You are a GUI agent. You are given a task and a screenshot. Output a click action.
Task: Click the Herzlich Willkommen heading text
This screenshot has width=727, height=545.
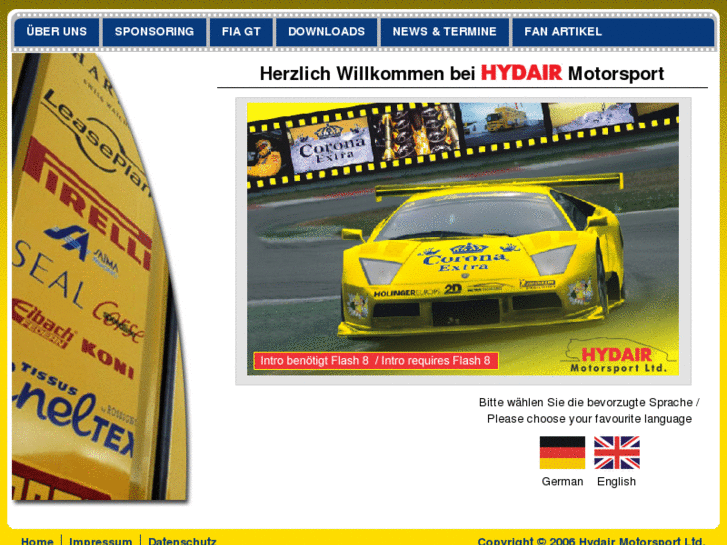462,73
